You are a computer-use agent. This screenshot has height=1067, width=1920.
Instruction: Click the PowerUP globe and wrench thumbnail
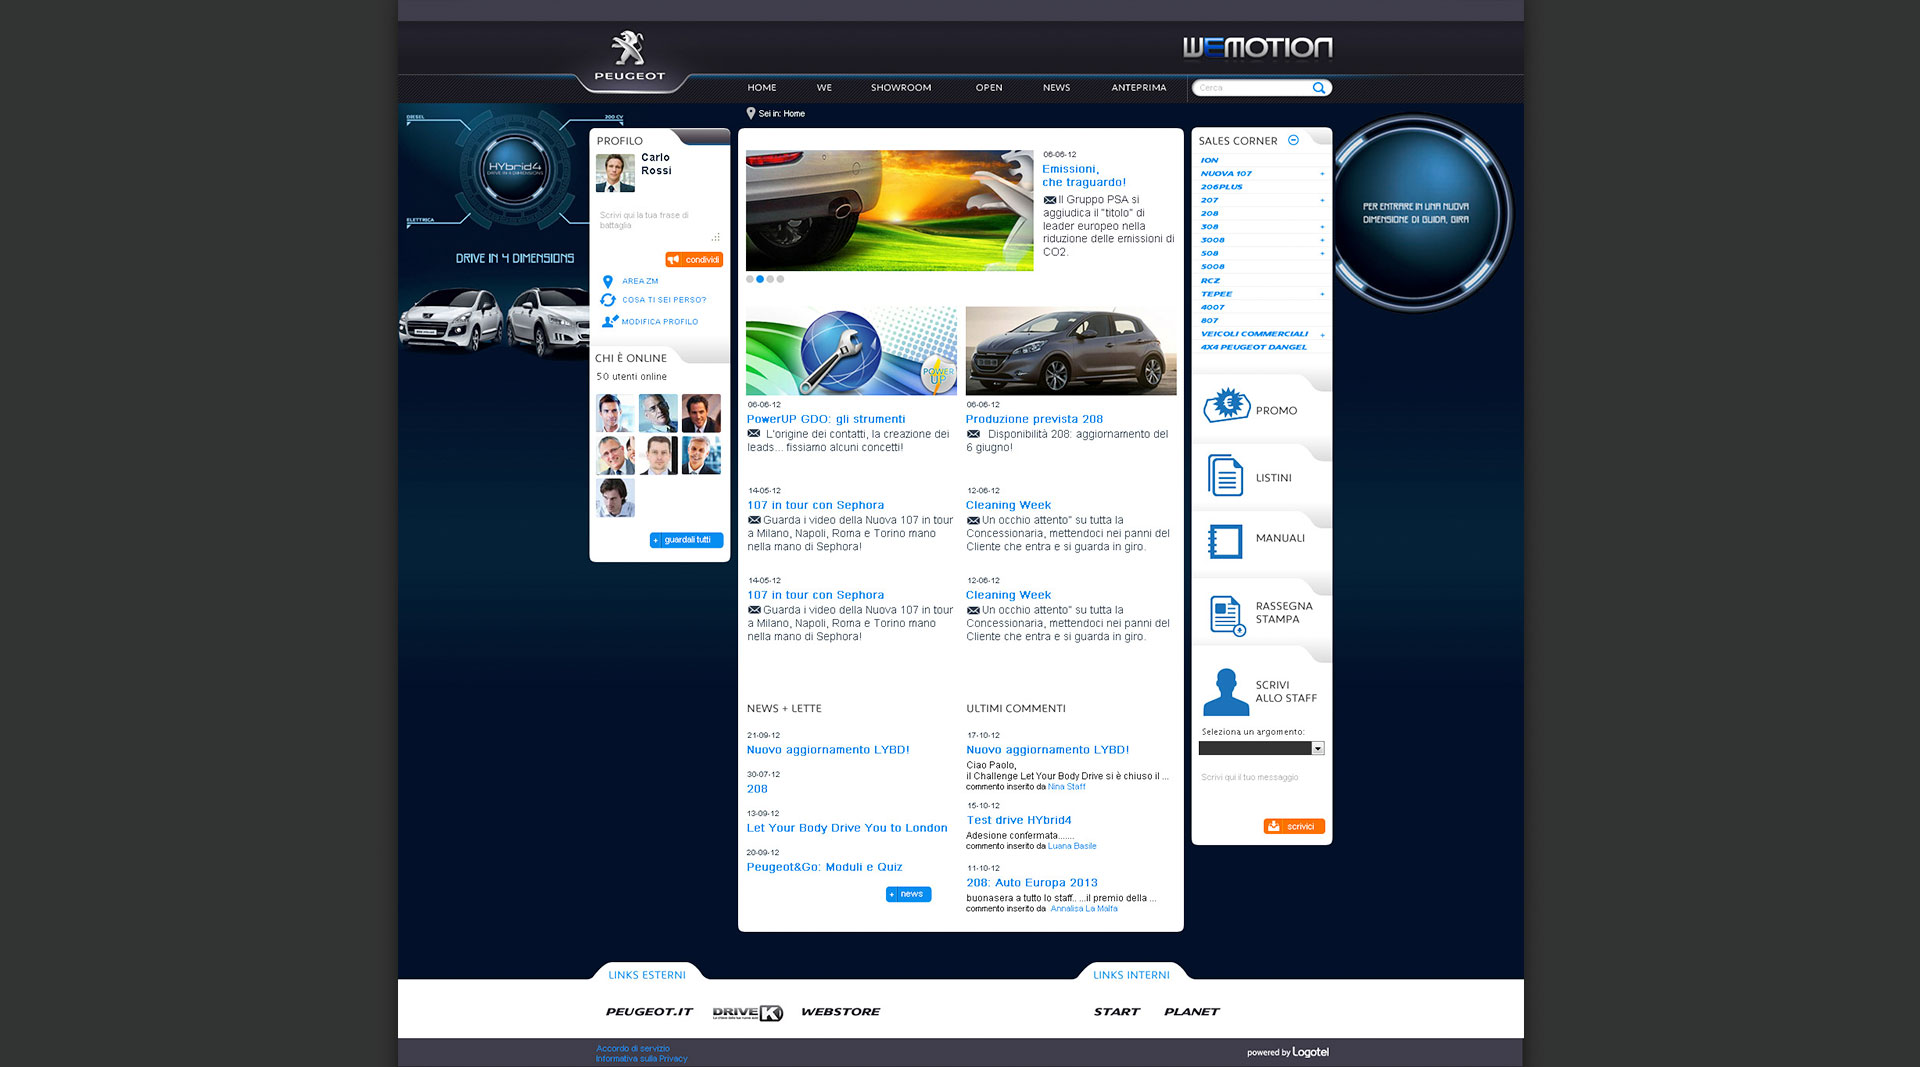click(851, 351)
